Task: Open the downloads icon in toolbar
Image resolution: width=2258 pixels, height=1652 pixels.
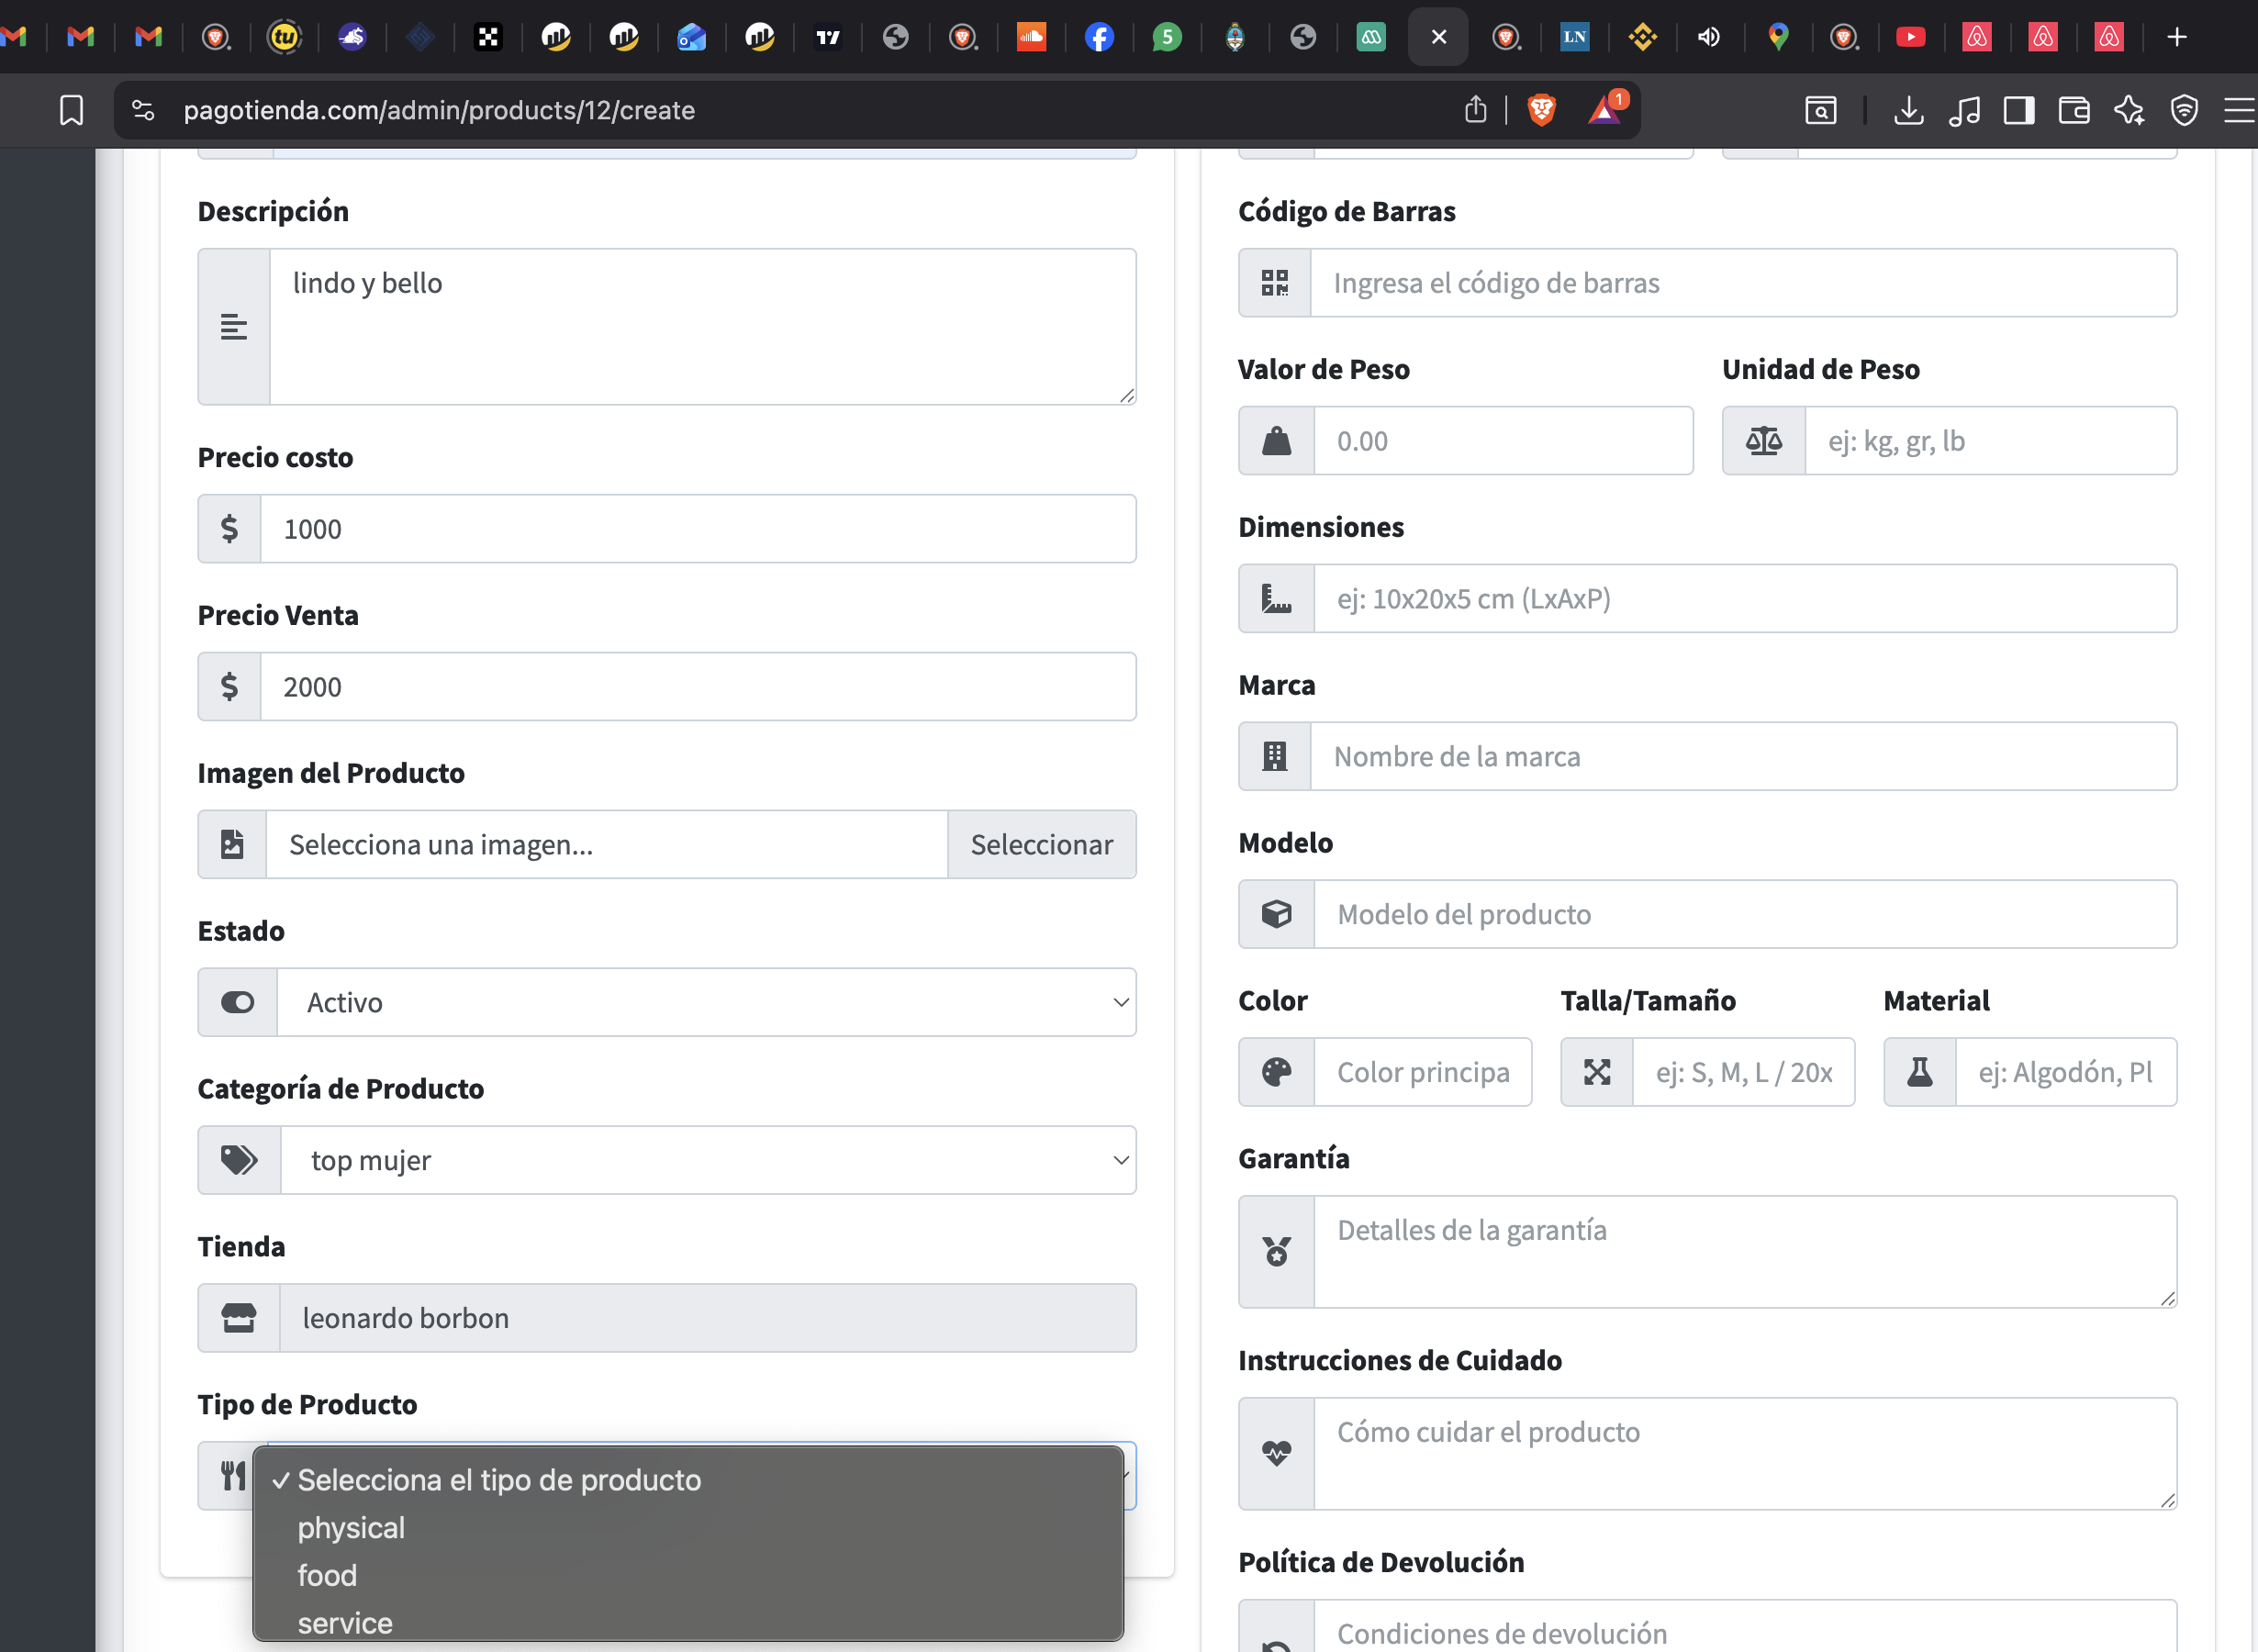Action: [x=1908, y=110]
